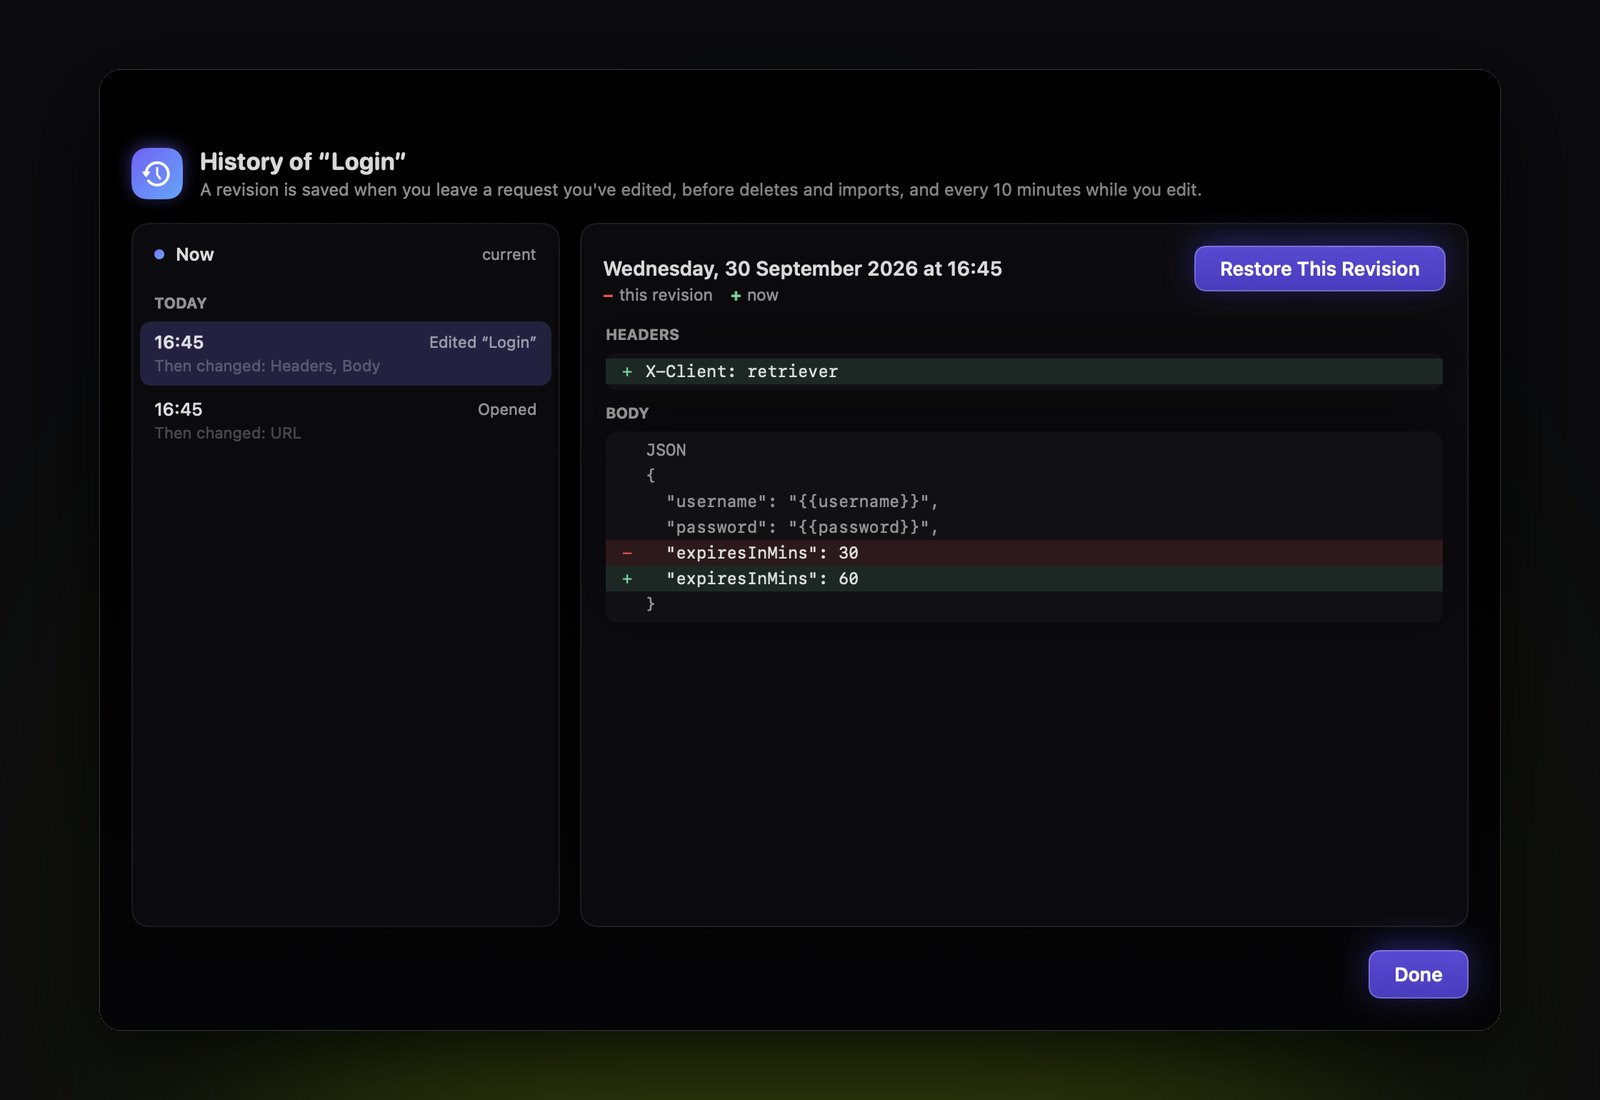1600x1100 pixels.
Task: Select the 16:45 Opened revision
Action: point(345,420)
